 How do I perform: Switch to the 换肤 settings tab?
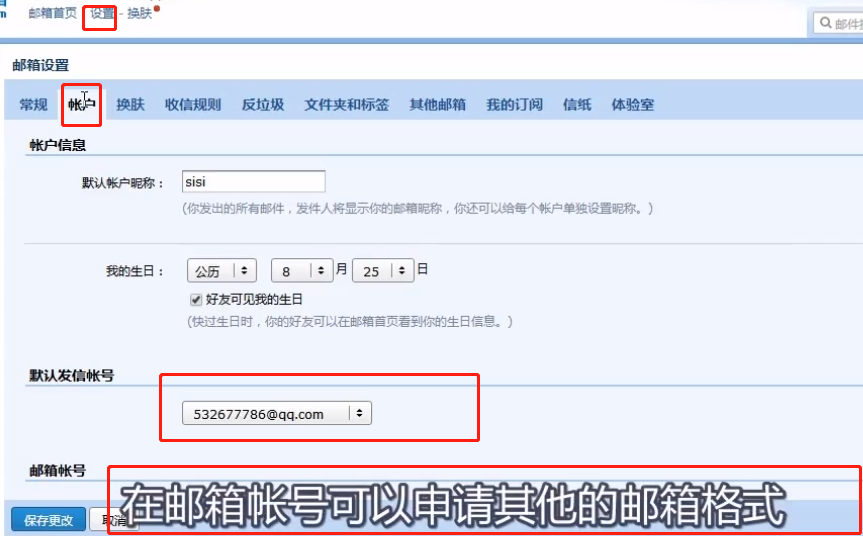(x=130, y=105)
